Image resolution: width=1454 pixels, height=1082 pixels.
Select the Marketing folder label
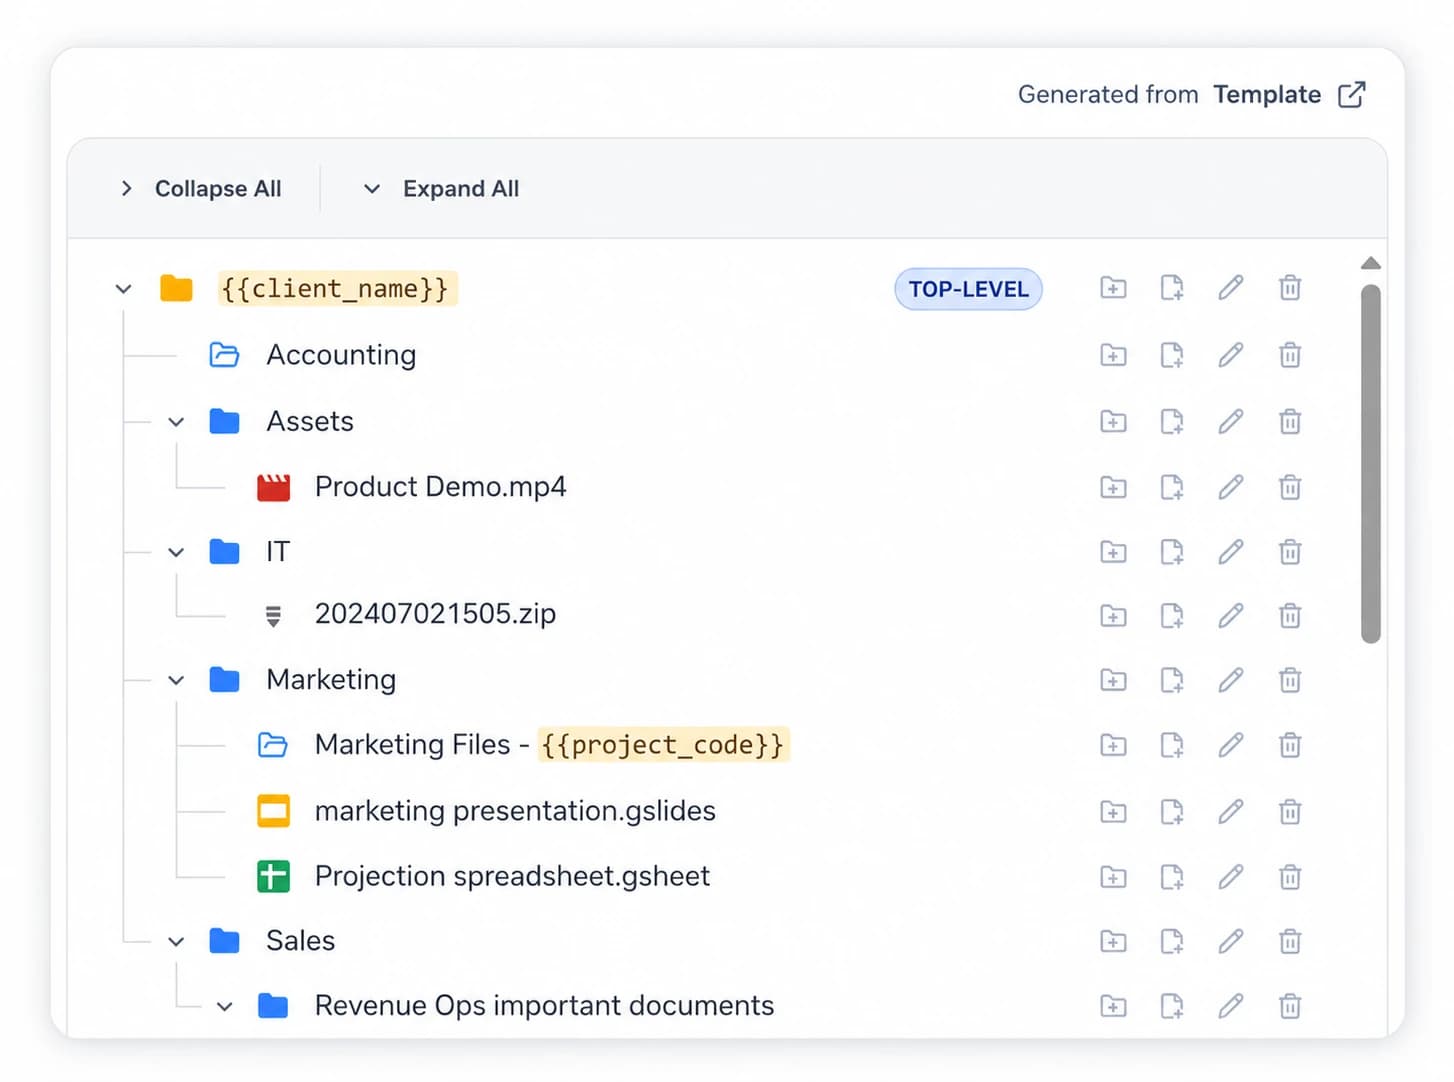tap(331, 680)
